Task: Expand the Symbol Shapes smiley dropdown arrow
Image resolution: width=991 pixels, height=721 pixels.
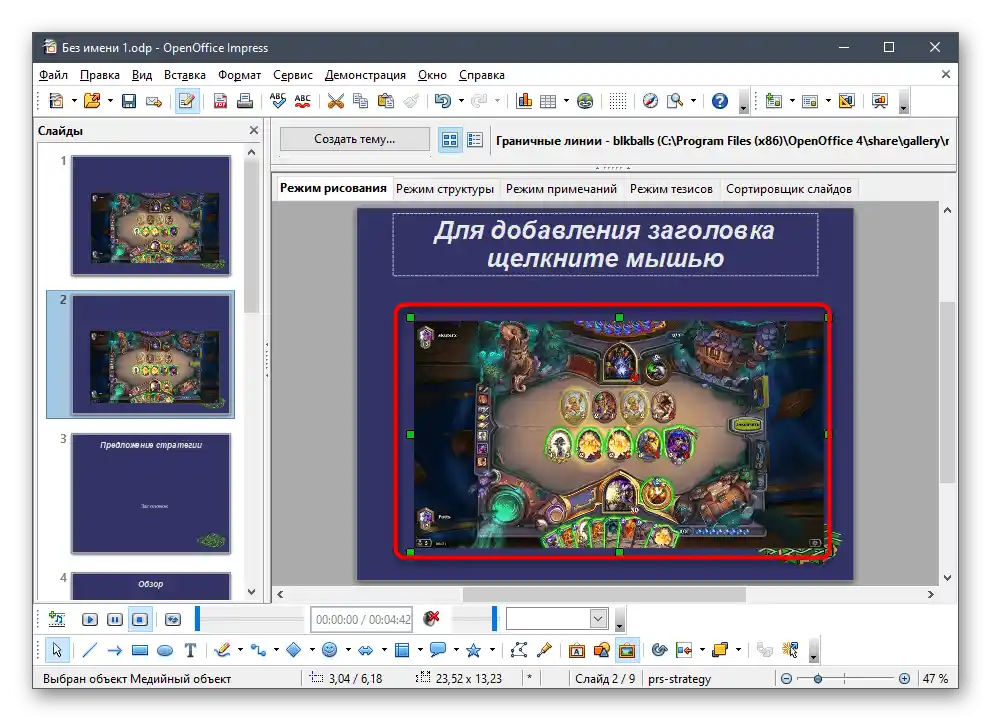Action: 346,650
